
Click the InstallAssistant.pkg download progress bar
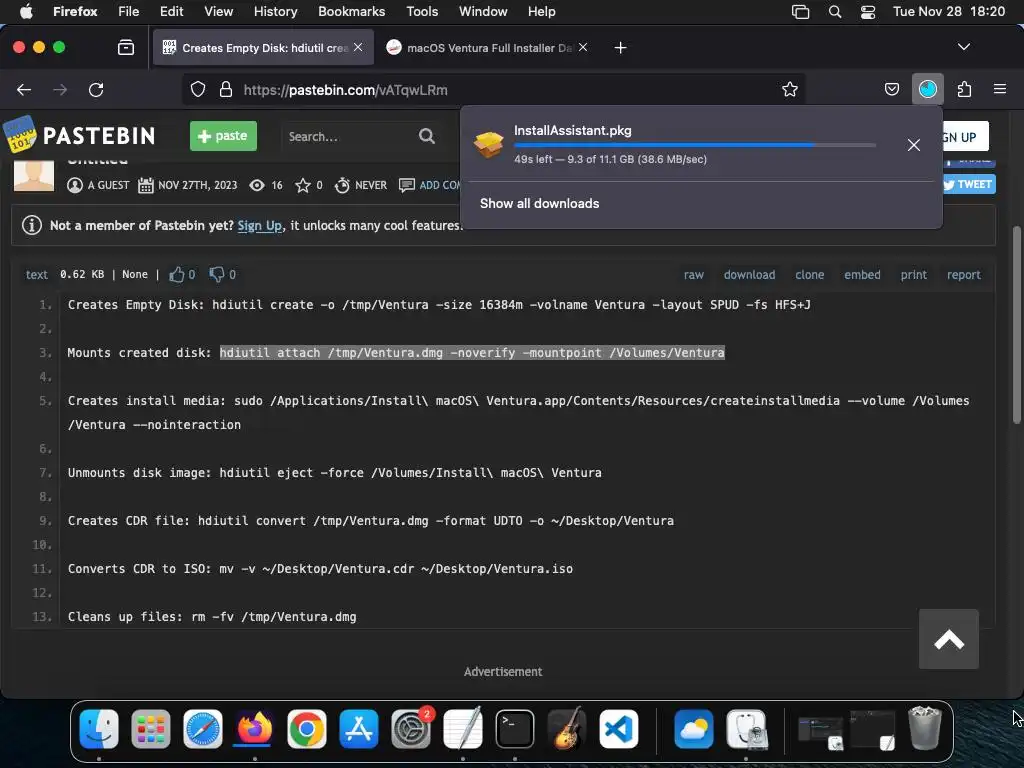[695, 145]
